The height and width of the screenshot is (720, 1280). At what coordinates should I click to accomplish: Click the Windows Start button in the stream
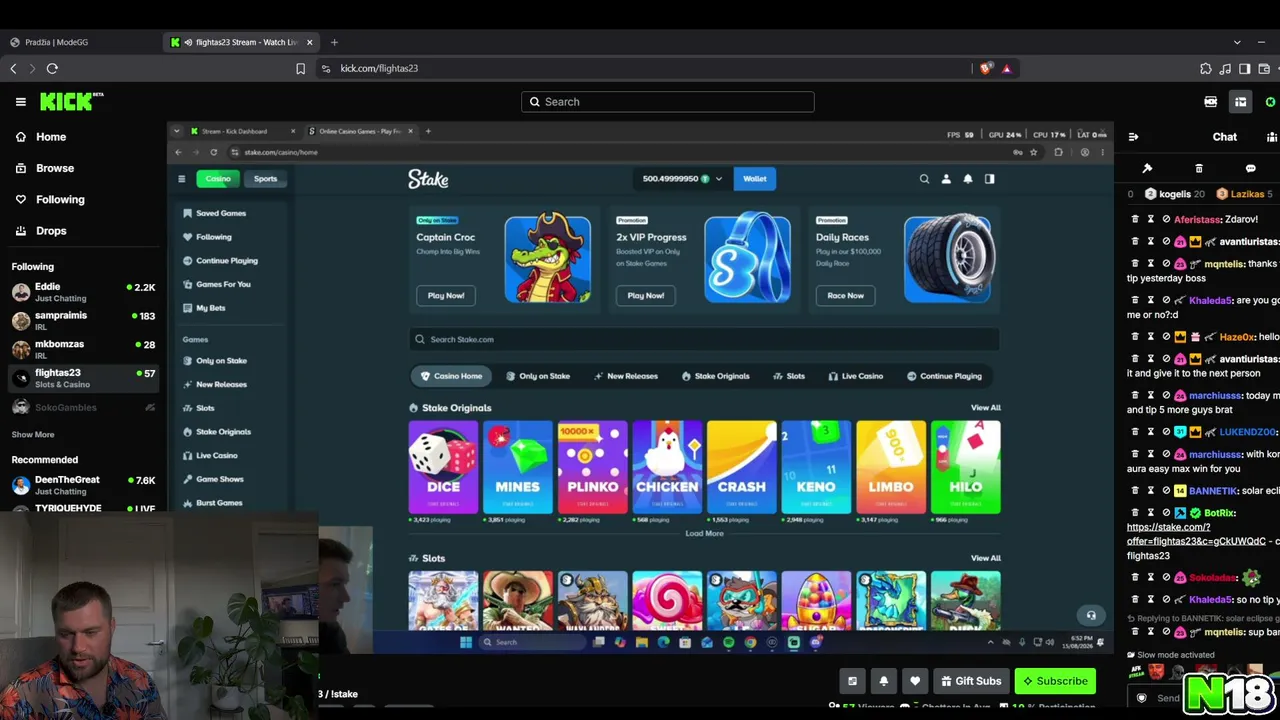coord(465,642)
